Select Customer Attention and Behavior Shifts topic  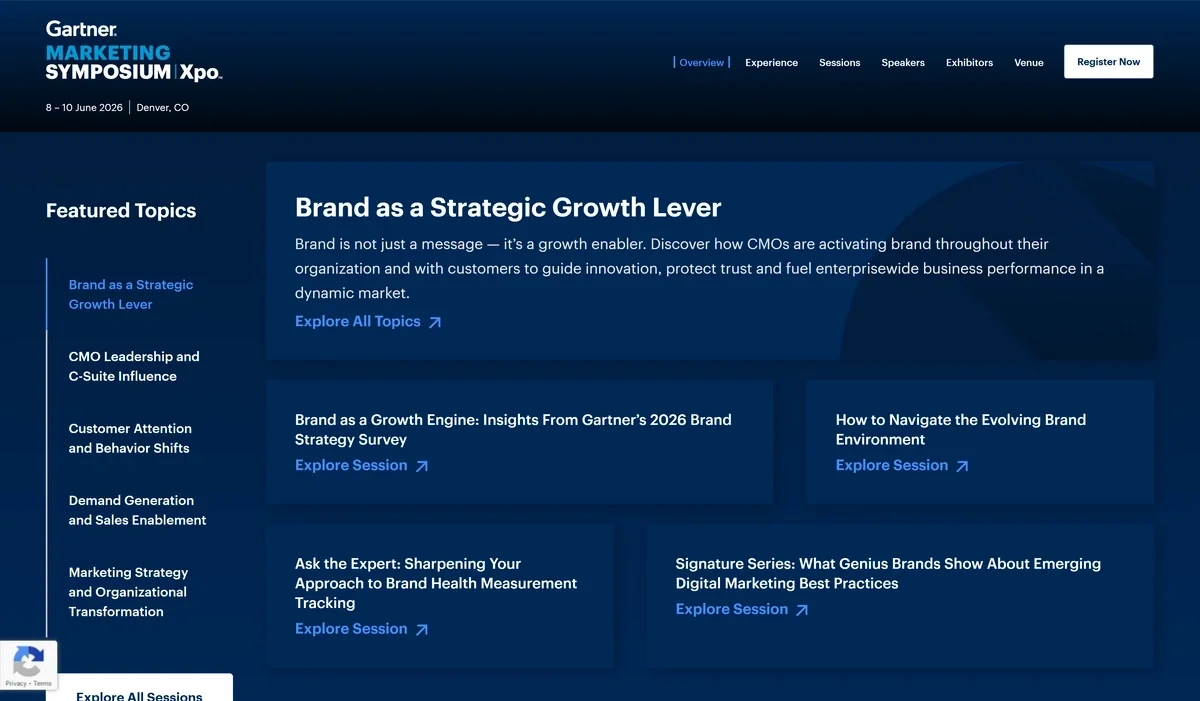tap(130, 438)
